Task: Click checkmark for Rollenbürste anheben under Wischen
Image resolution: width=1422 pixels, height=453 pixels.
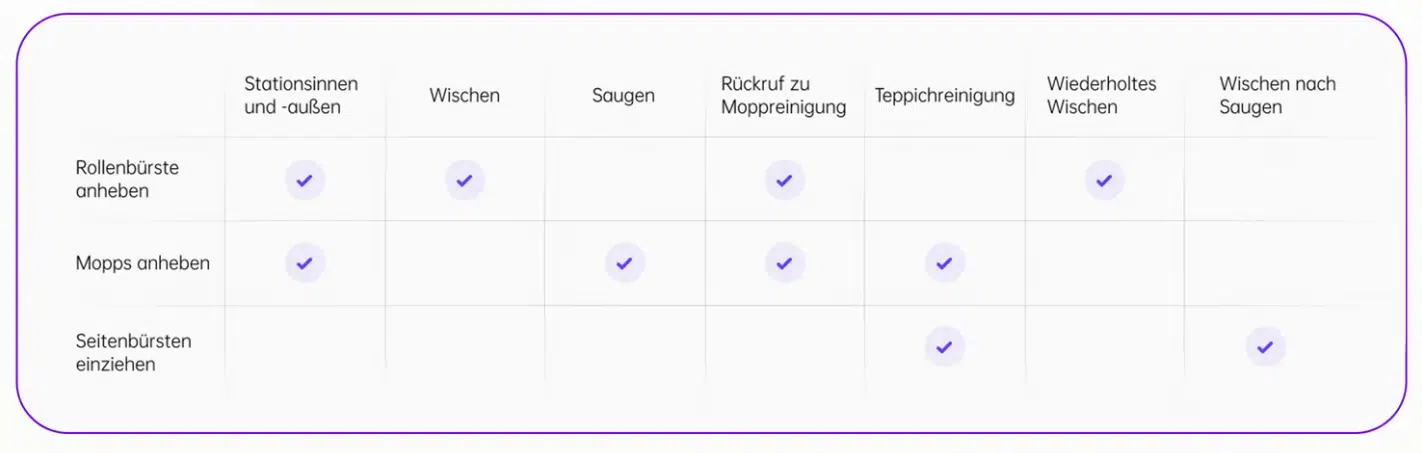Action: (465, 180)
